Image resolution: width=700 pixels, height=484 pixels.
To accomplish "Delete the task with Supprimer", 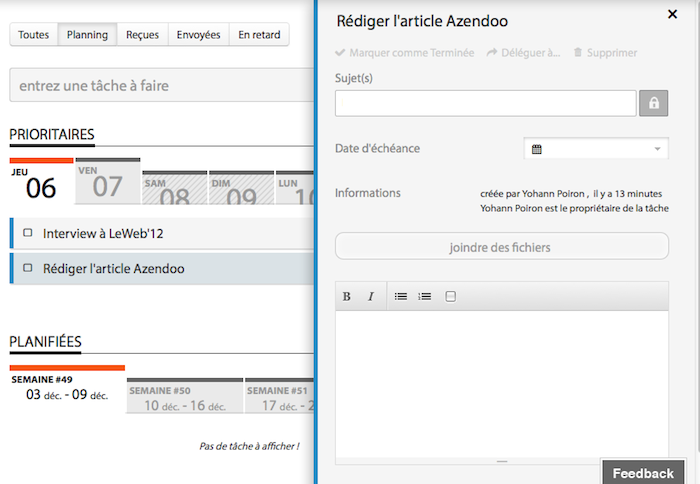I will [x=605, y=53].
